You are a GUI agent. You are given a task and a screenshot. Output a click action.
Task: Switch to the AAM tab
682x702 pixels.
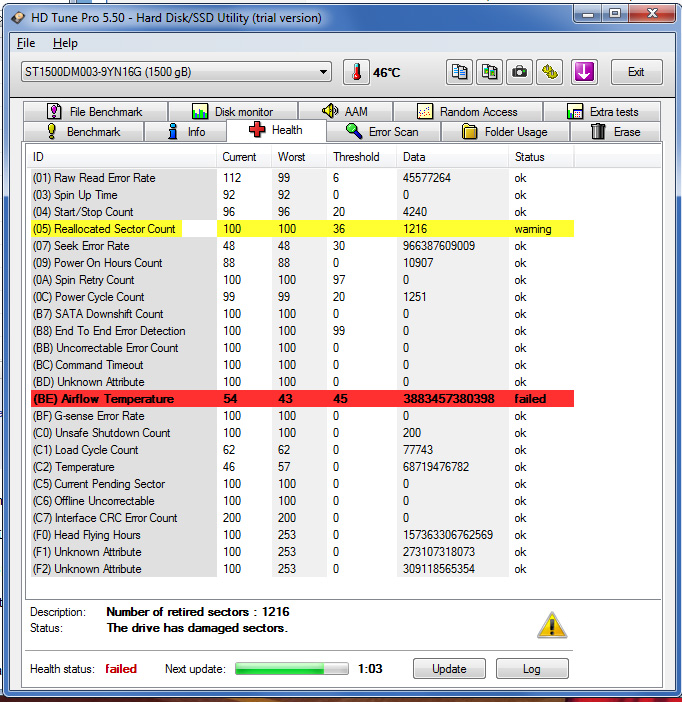pos(345,111)
